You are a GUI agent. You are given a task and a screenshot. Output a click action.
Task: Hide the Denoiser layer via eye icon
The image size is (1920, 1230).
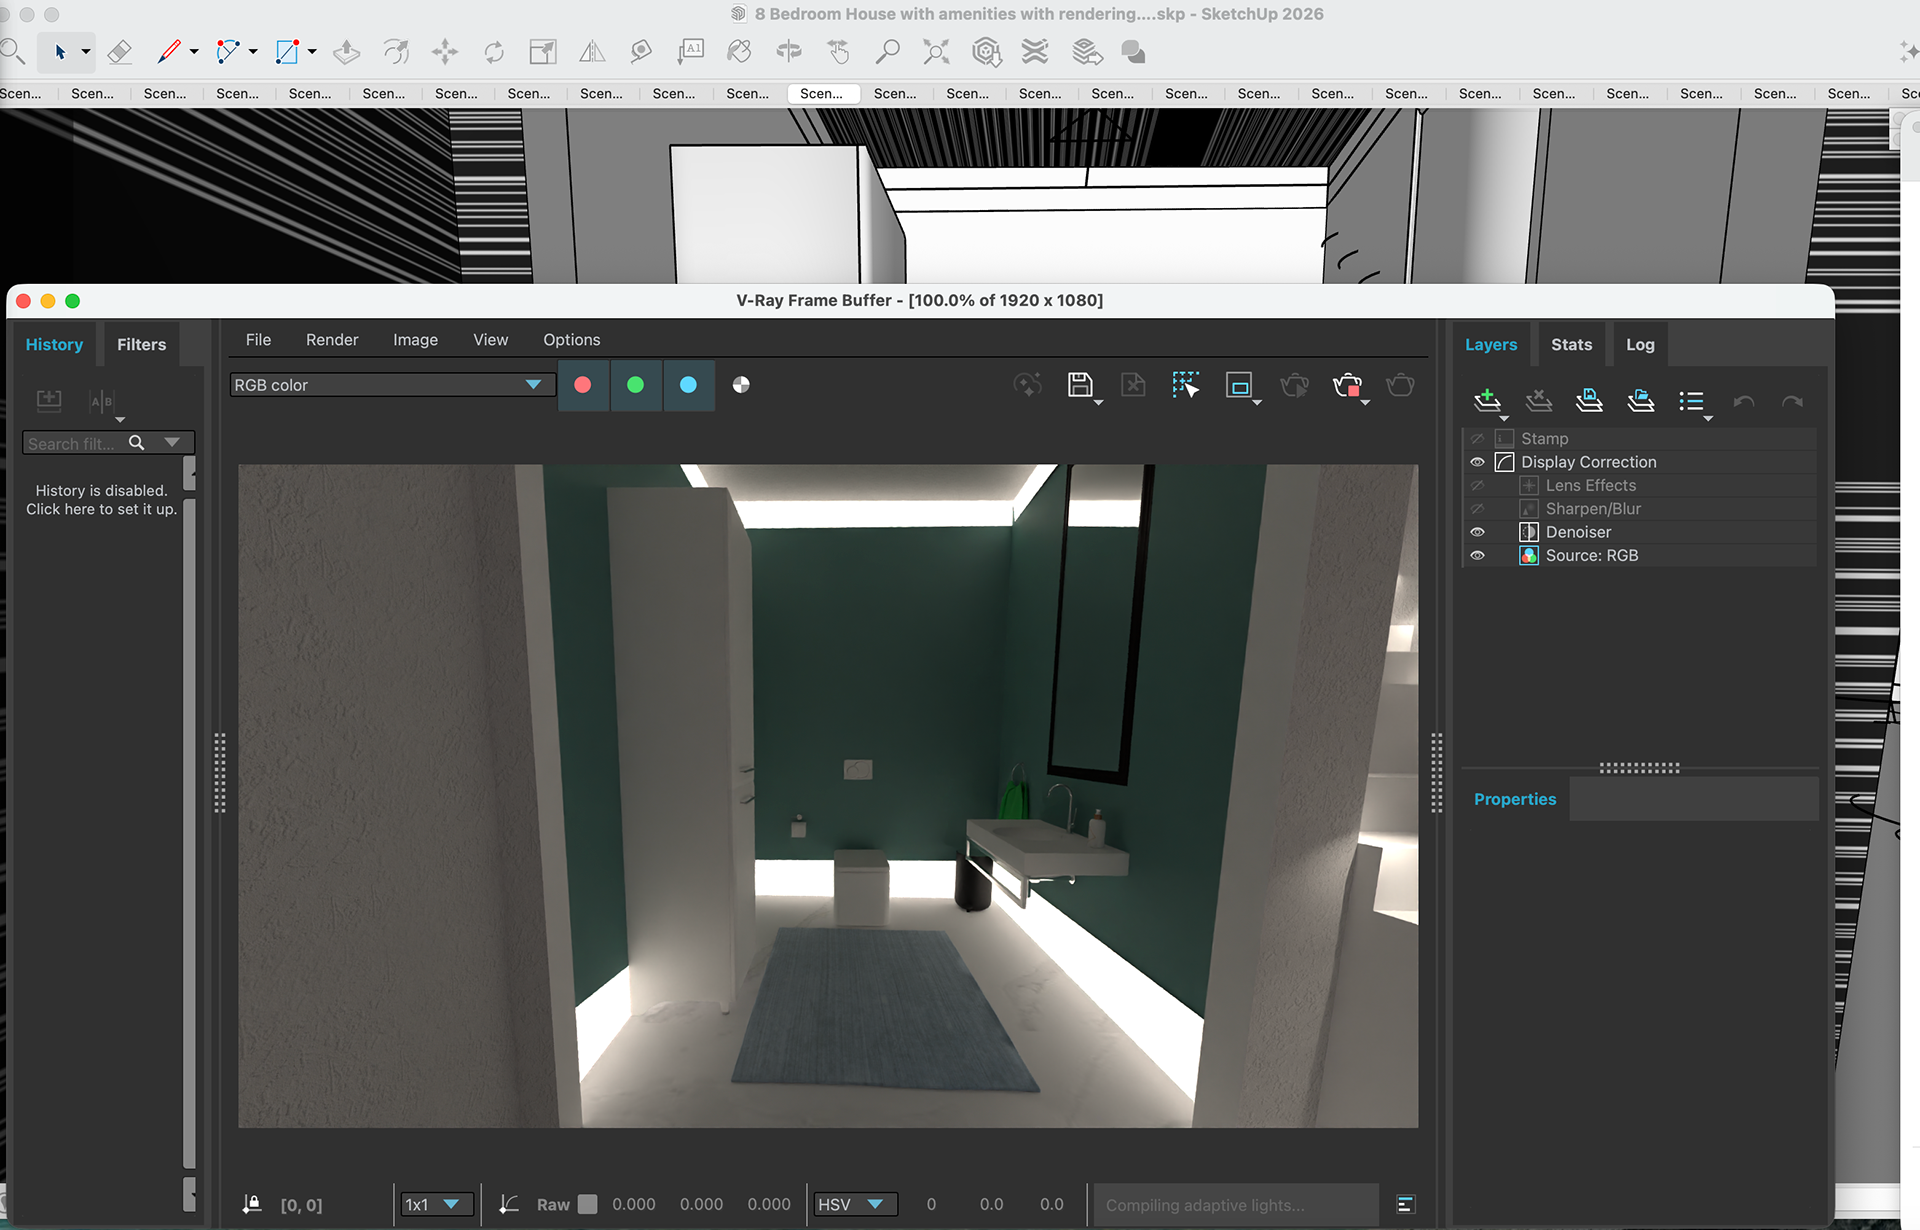pos(1477,532)
